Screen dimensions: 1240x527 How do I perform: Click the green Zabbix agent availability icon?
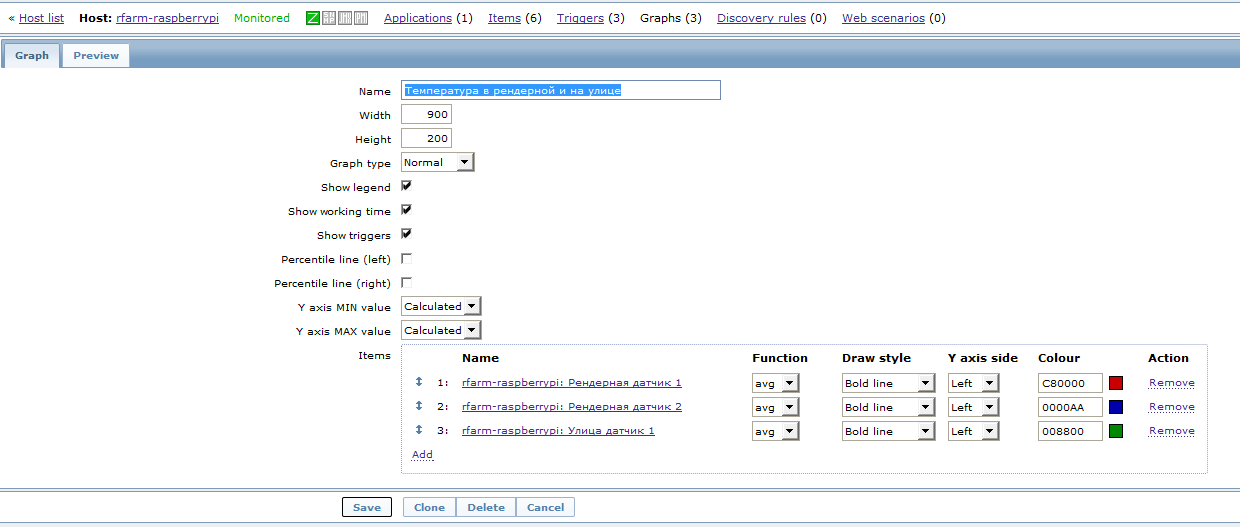(313, 18)
